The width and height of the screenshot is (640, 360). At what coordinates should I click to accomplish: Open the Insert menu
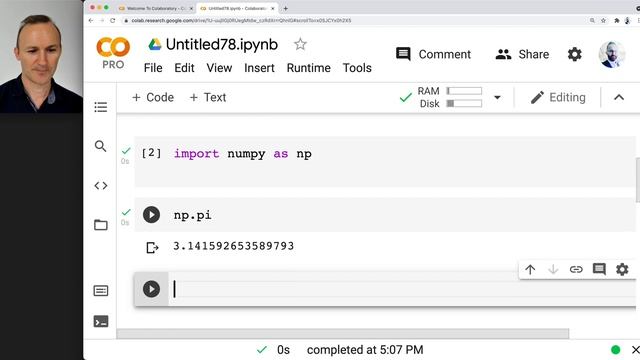(259, 68)
